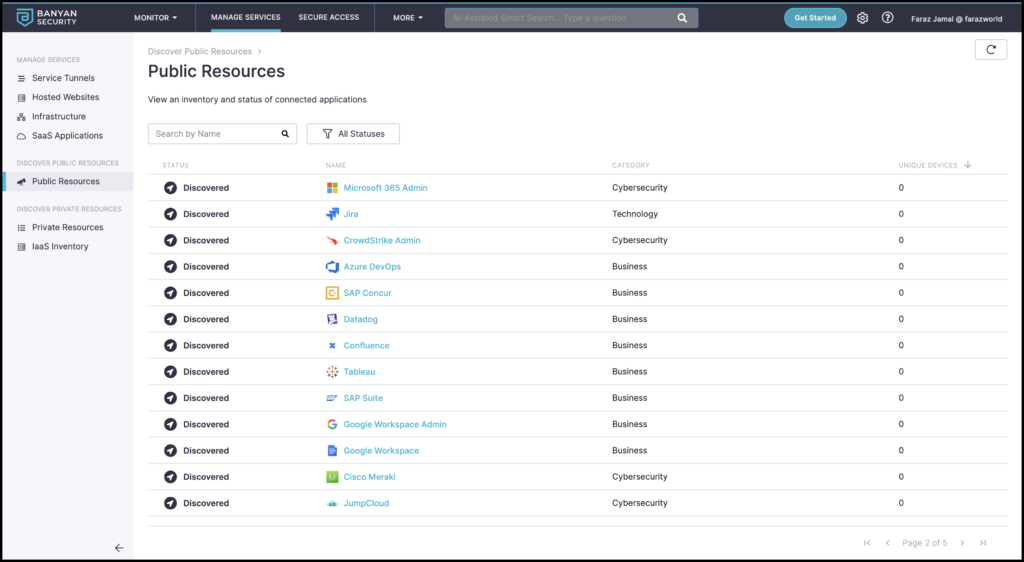The height and width of the screenshot is (562, 1024).
Task: Click the JumpCloud logo icon
Action: 332,503
